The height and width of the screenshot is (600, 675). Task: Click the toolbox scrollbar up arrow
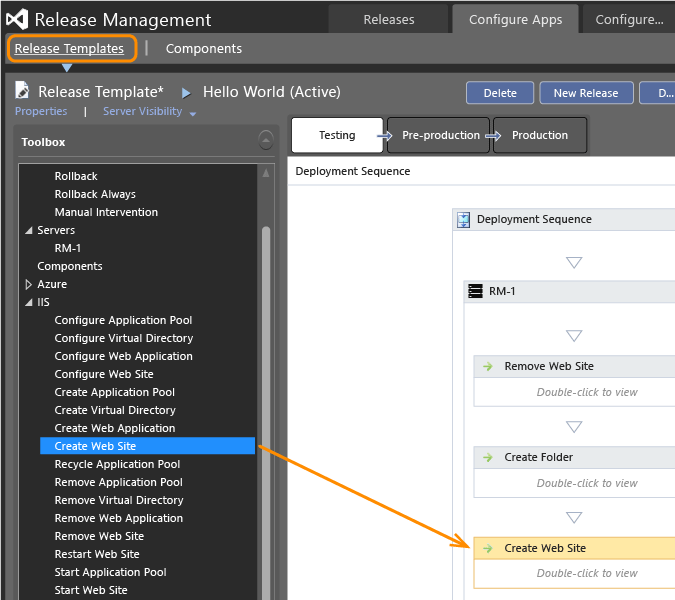(266, 173)
